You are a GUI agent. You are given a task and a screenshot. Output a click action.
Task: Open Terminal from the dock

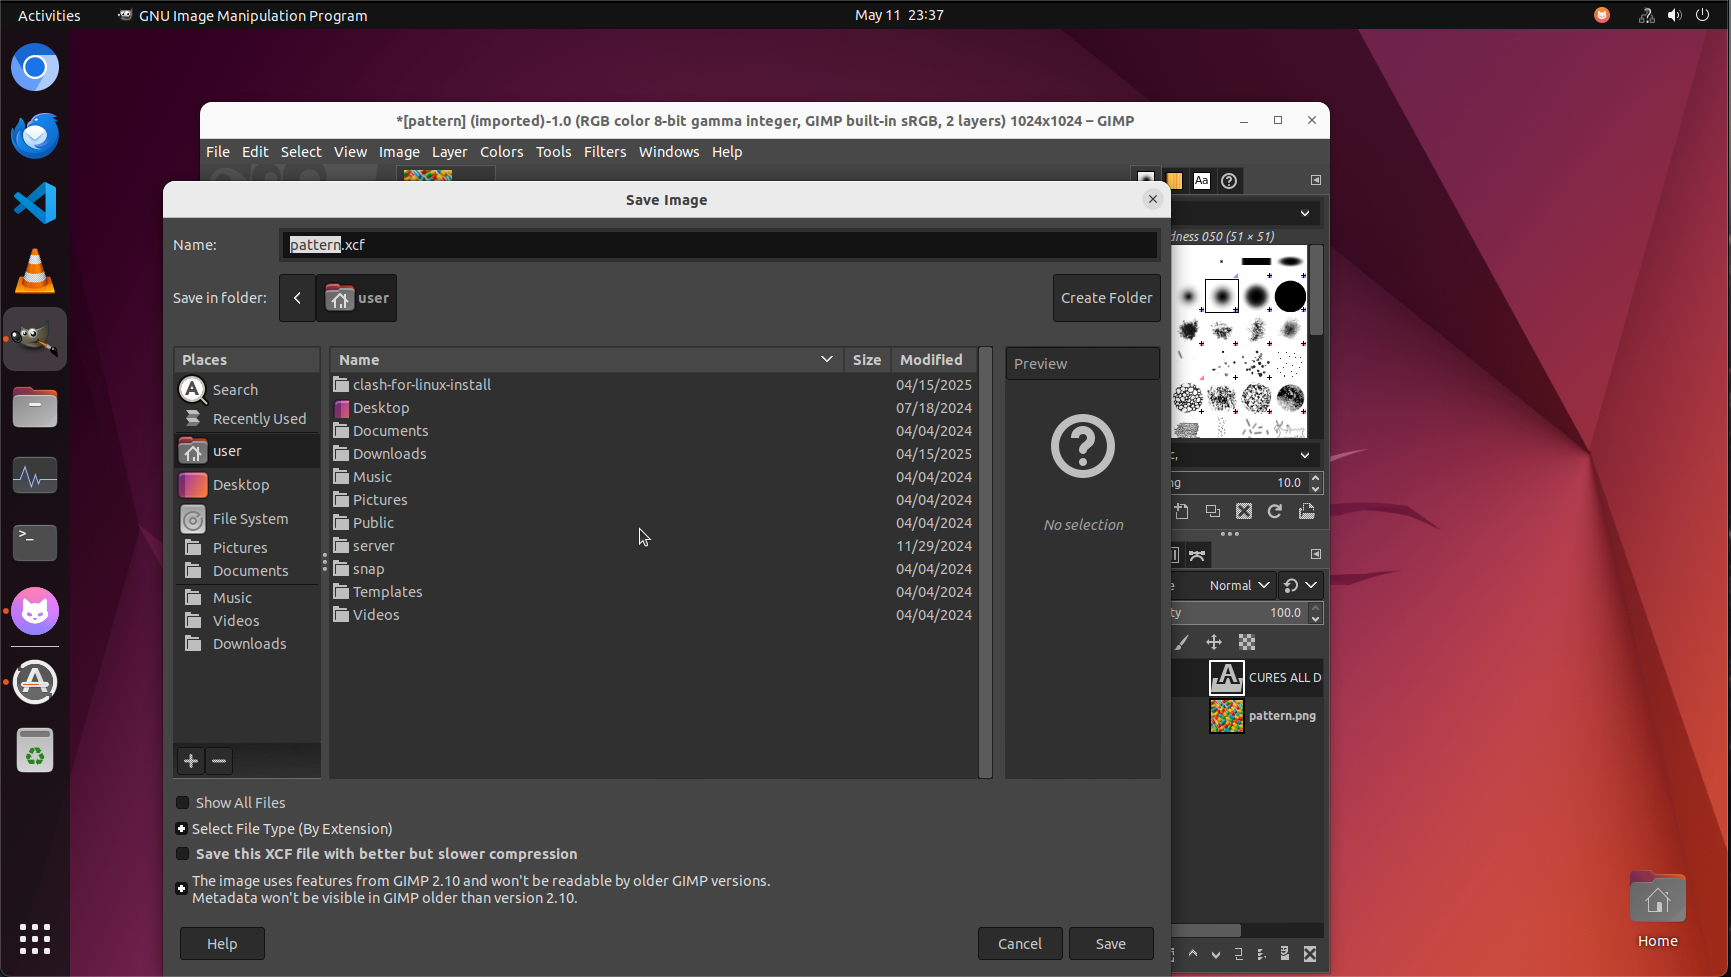(x=35, y=543)
